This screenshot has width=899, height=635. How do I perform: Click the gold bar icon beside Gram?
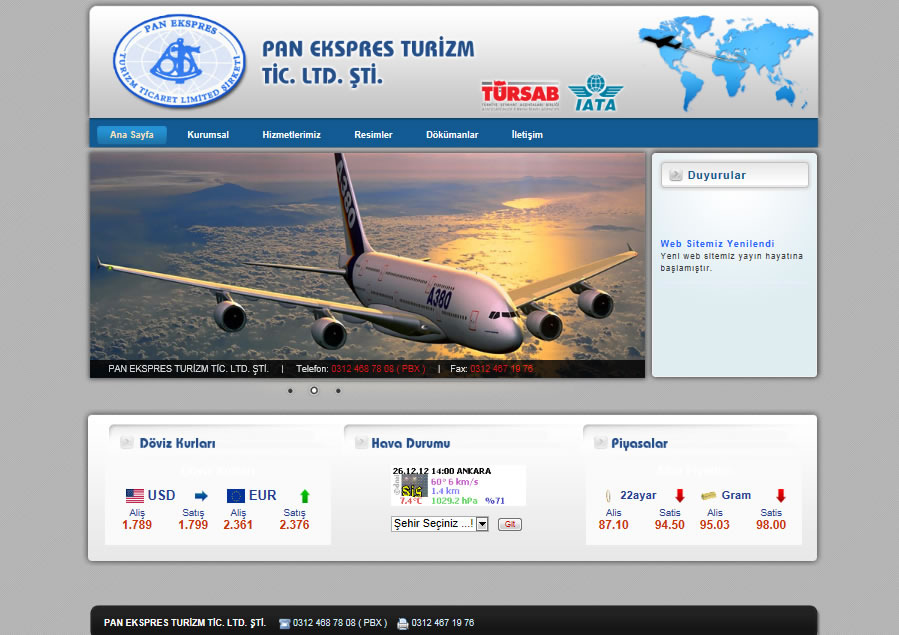pos(708,496)
